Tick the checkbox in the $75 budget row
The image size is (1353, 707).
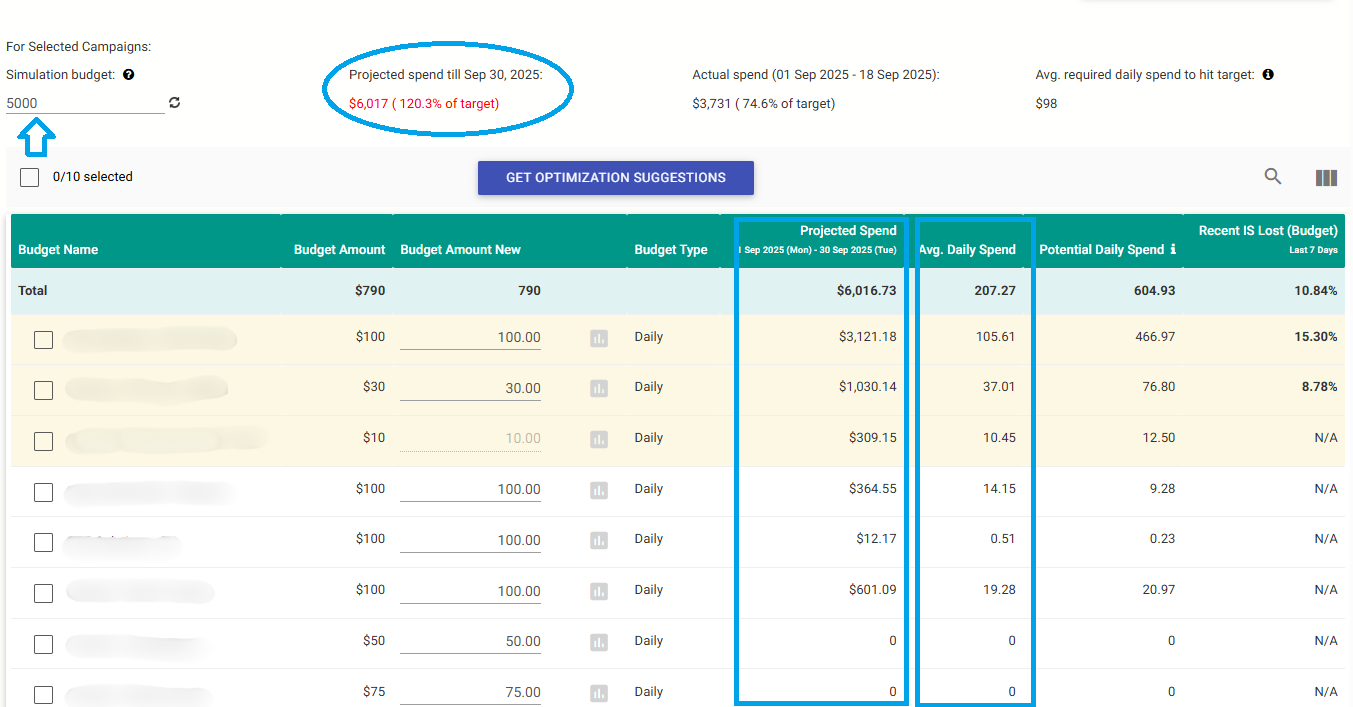(44, 694)
